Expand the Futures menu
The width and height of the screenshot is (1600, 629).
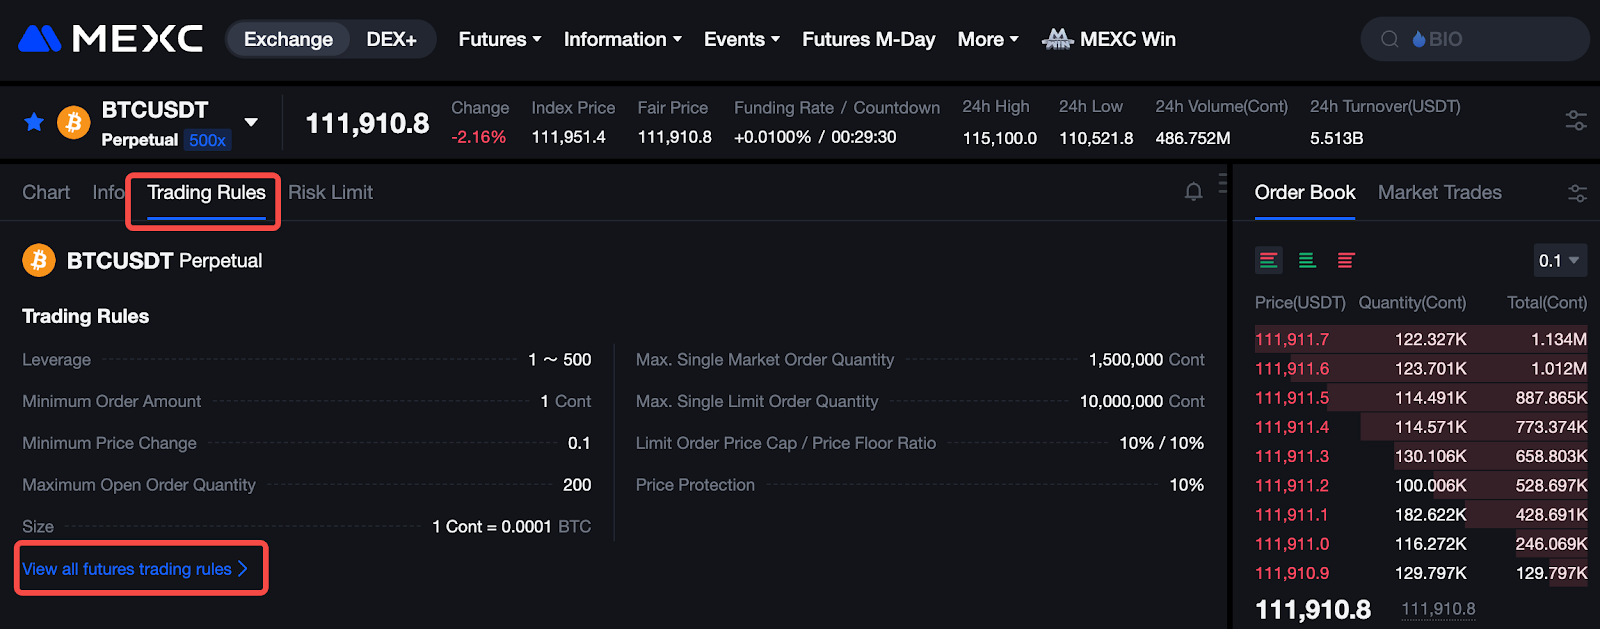click(x=499, y=39)
